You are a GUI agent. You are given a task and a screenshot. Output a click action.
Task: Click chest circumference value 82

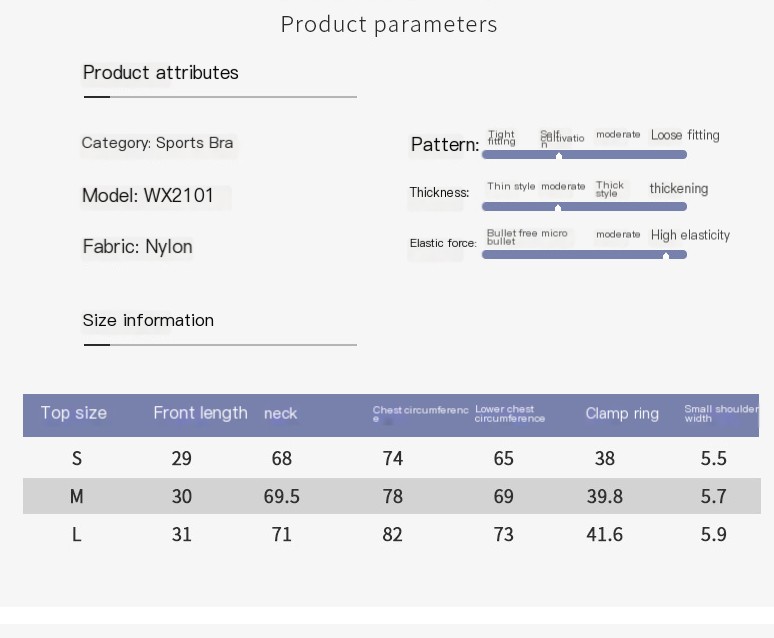[x=392, y=534]
